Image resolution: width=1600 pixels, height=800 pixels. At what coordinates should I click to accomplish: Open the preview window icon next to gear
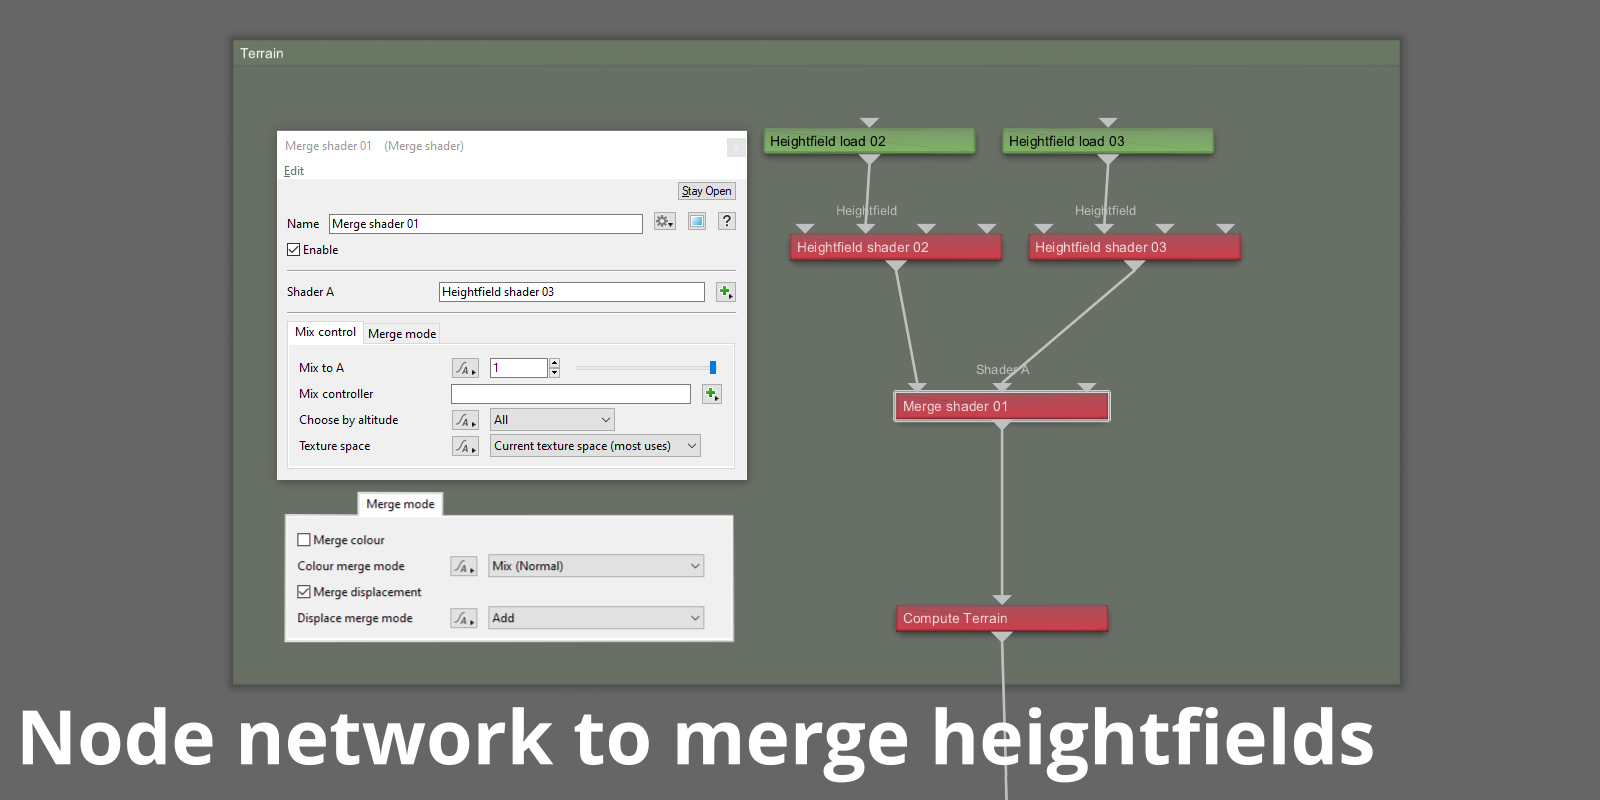pyautogui.click(x=697, y=222)
